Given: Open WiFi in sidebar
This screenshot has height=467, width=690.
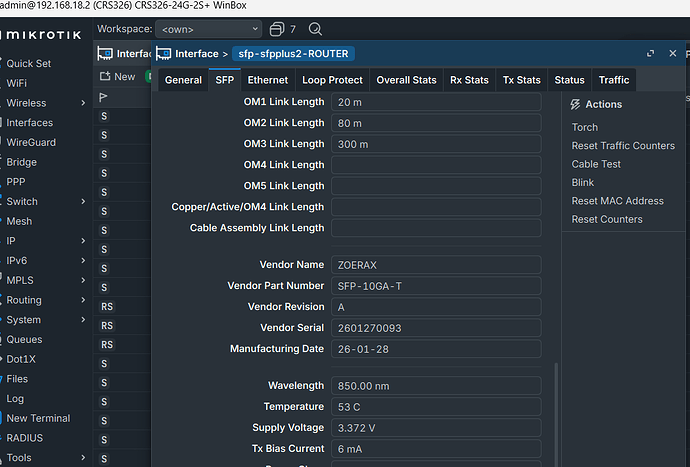Looking at the screenshot, I should (16, 83).
